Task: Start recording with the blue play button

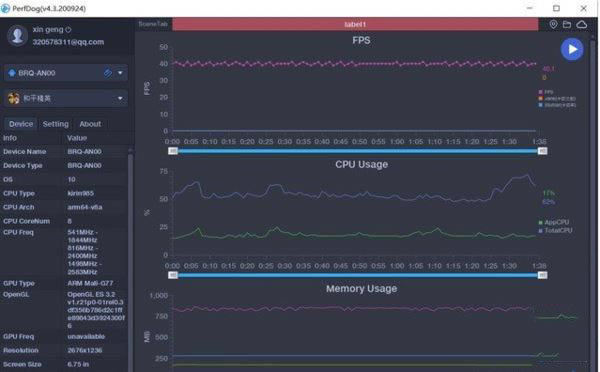Action: tap(572, 49)
